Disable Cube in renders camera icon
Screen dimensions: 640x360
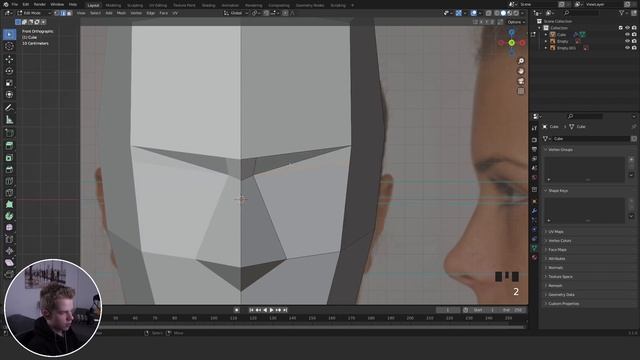(x=634, y=35)
